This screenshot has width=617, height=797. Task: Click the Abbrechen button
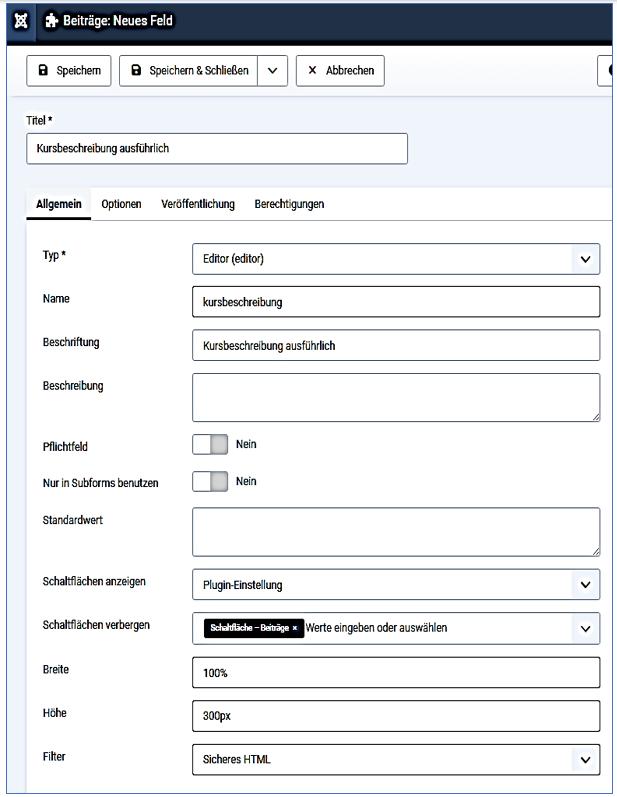point(340,71)
